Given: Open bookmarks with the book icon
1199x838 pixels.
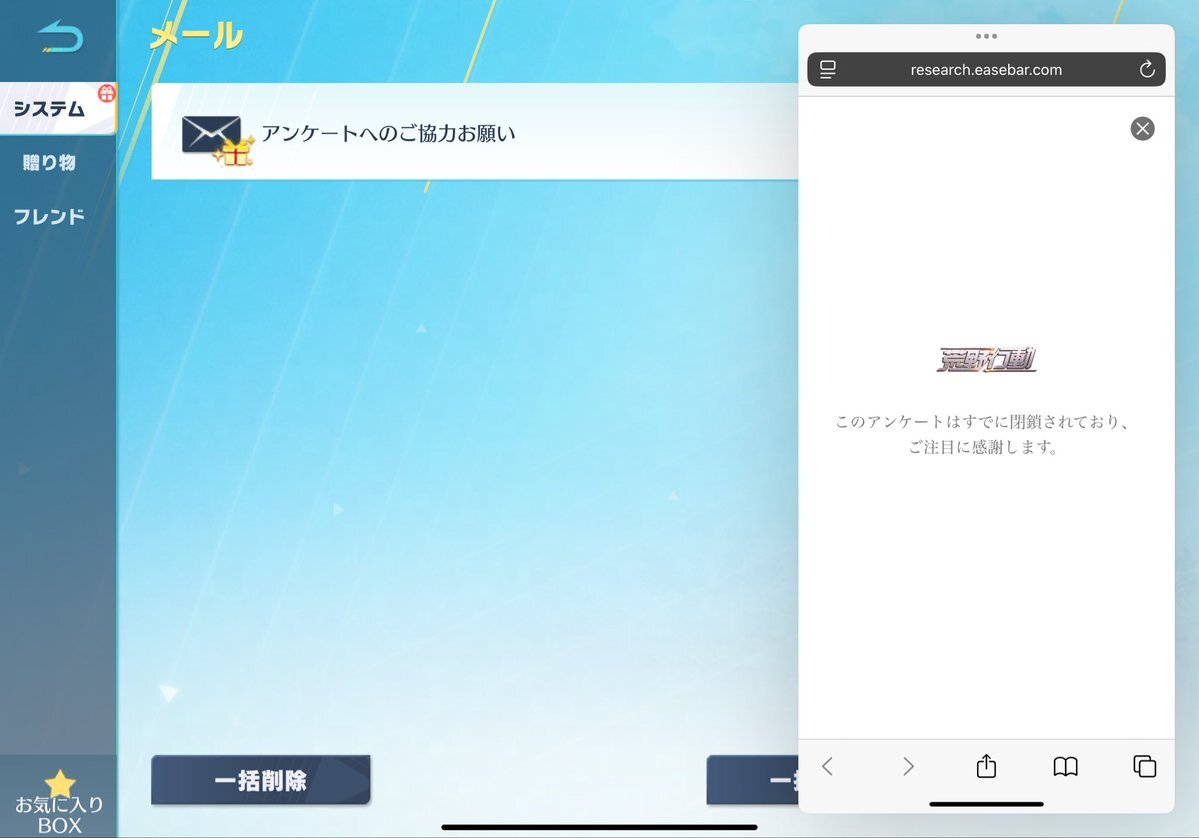Looking at the screenshot, I should coord(1065,766).
